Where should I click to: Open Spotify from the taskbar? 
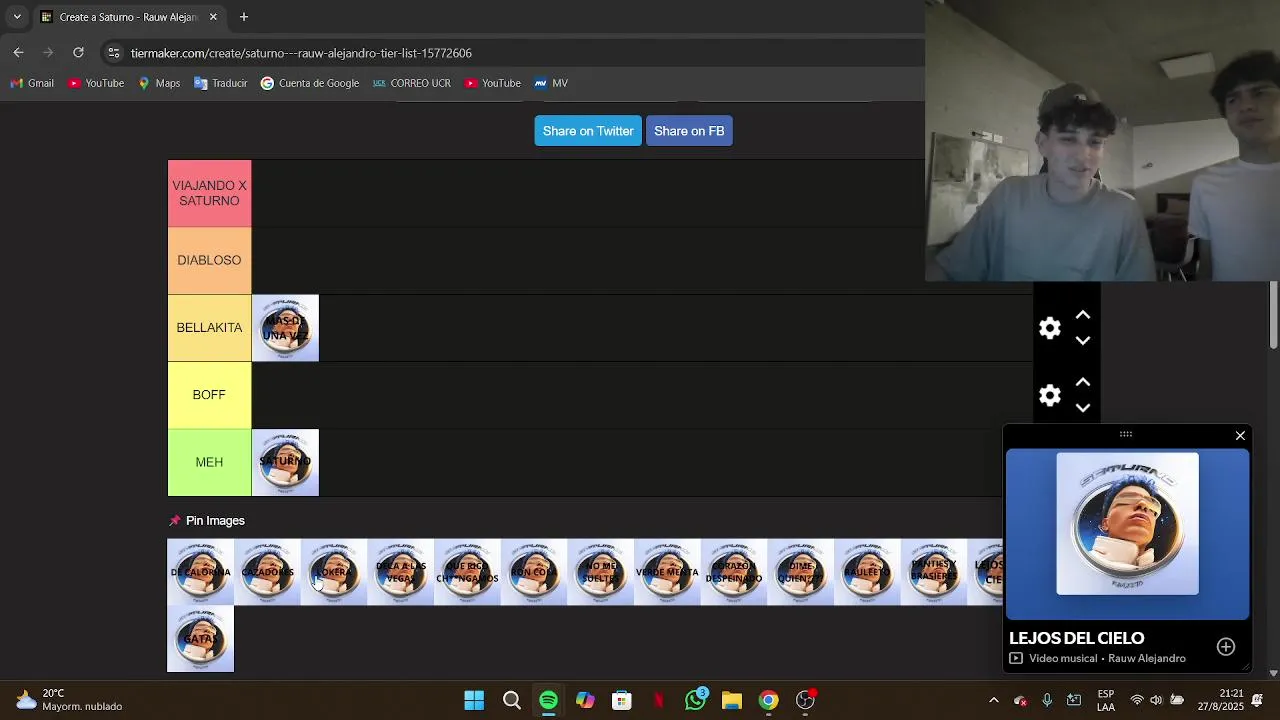tap(548, 700)
